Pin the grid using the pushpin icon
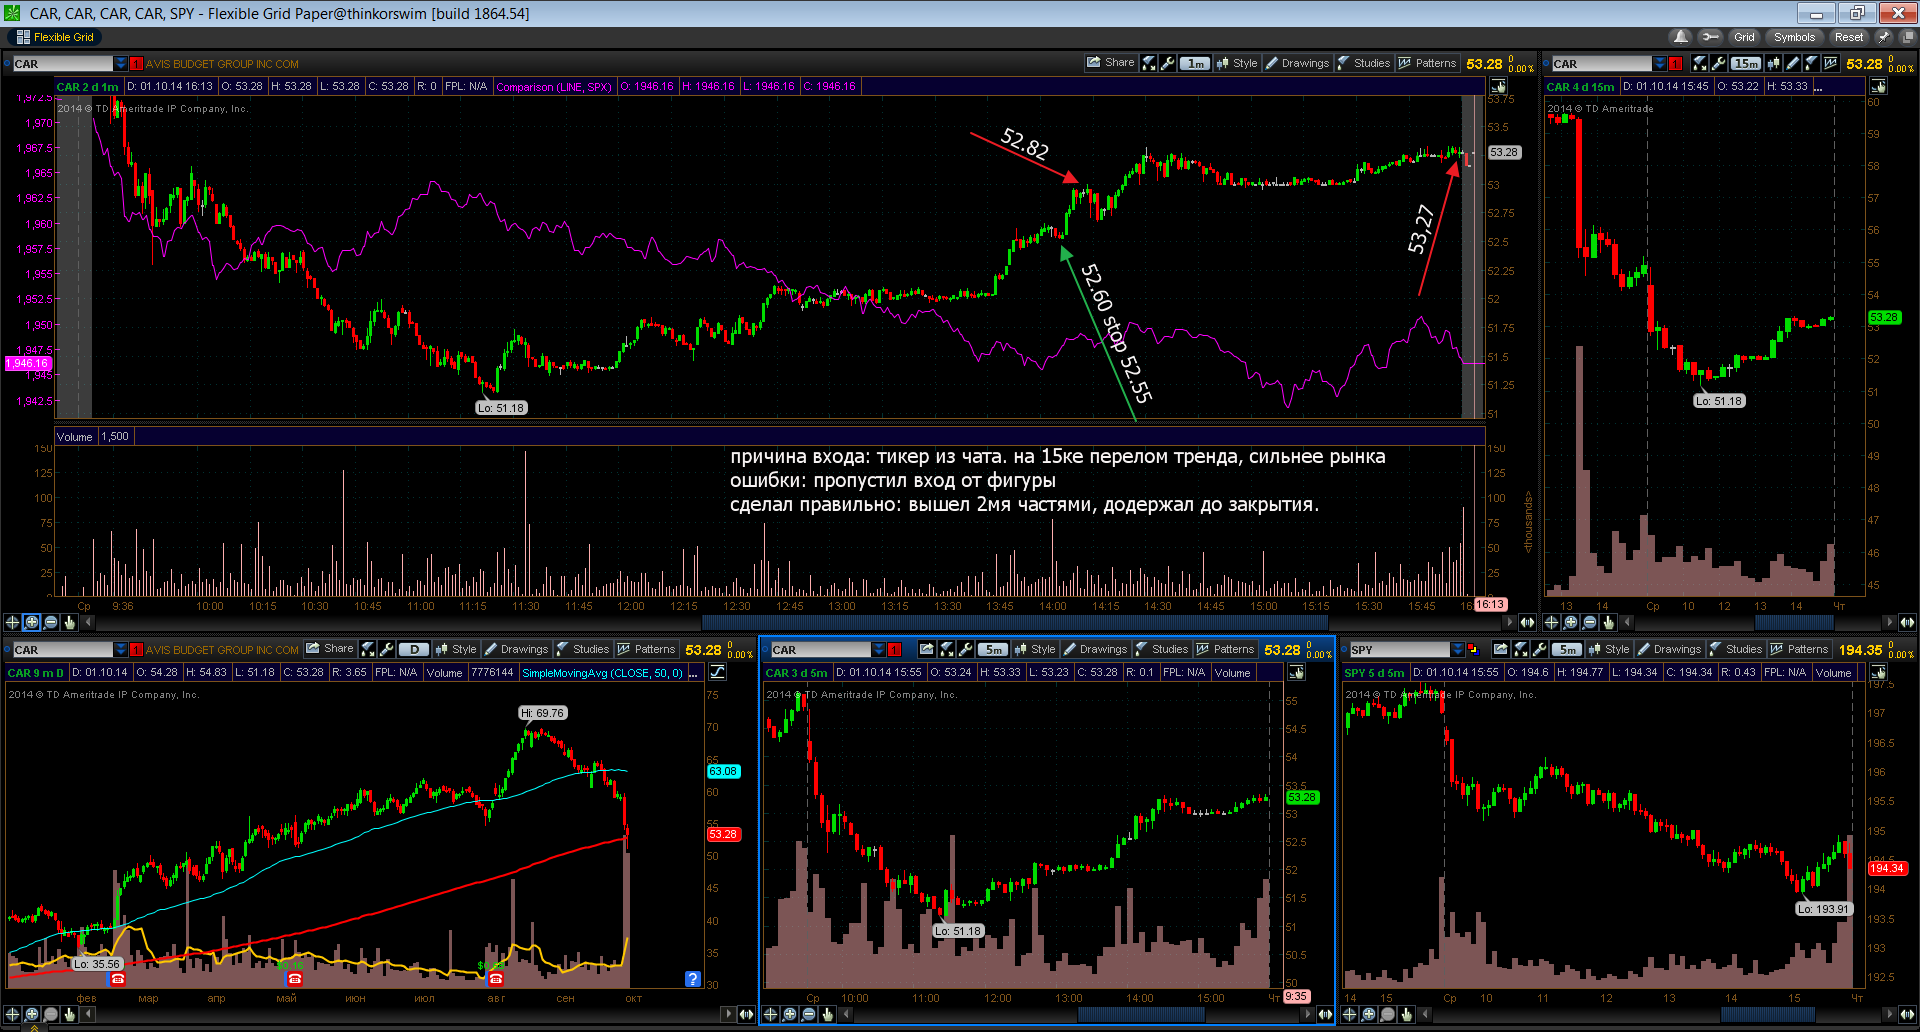1920x1032 pixels. click(1884, 37)
